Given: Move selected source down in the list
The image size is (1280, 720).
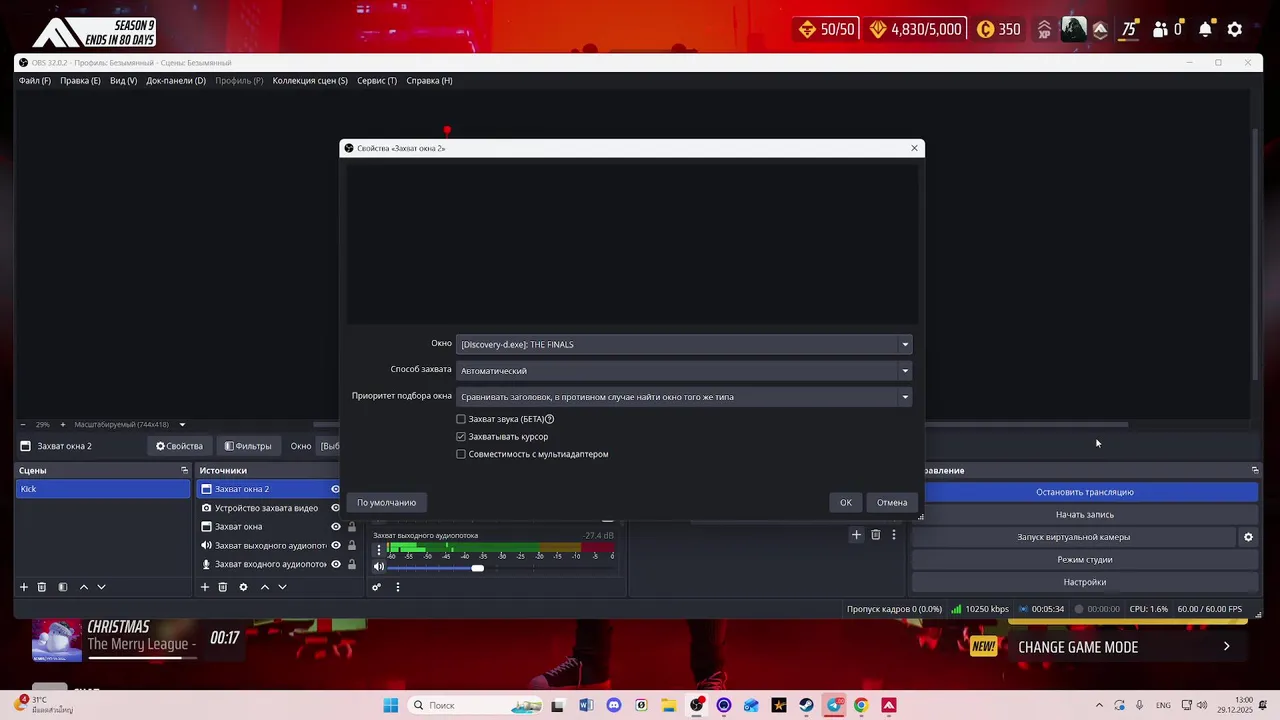Looking at the screenshot, I should (x=282, y=587).
